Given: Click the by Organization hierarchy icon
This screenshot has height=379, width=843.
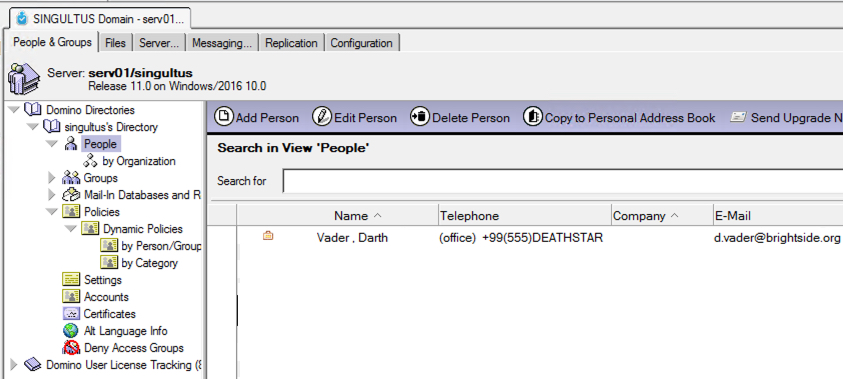Looking at the screenshot, I should [90, 161].
